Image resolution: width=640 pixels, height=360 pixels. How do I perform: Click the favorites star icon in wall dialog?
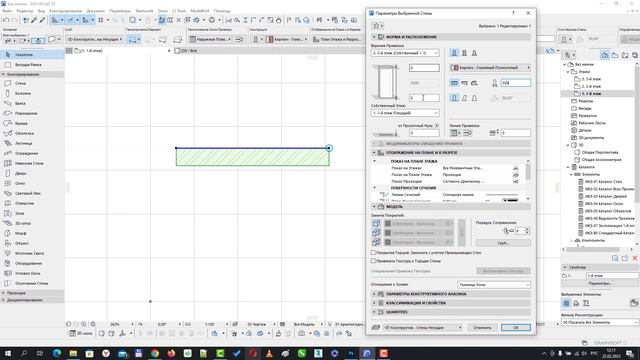(376, 26)
